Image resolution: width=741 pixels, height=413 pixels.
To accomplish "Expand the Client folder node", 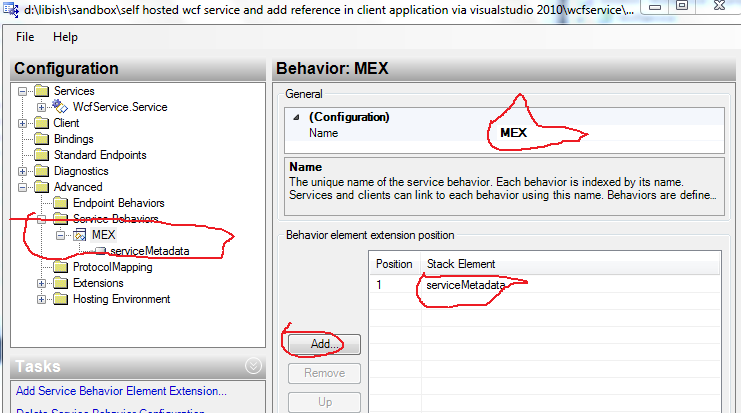I will [x=22, y=123].
